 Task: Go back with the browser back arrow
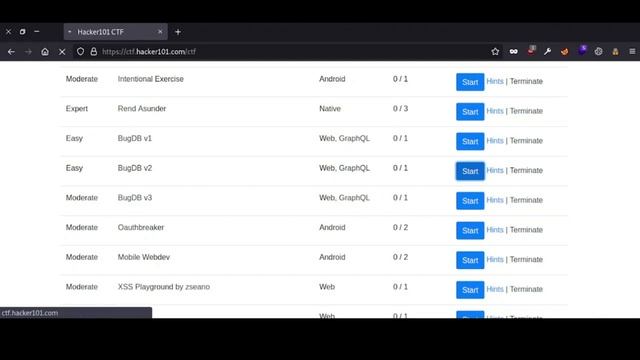(x=11, y=52)
